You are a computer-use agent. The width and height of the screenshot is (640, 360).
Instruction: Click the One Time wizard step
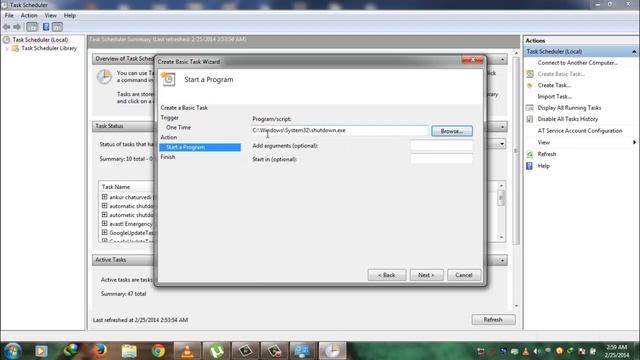[178, 127]
